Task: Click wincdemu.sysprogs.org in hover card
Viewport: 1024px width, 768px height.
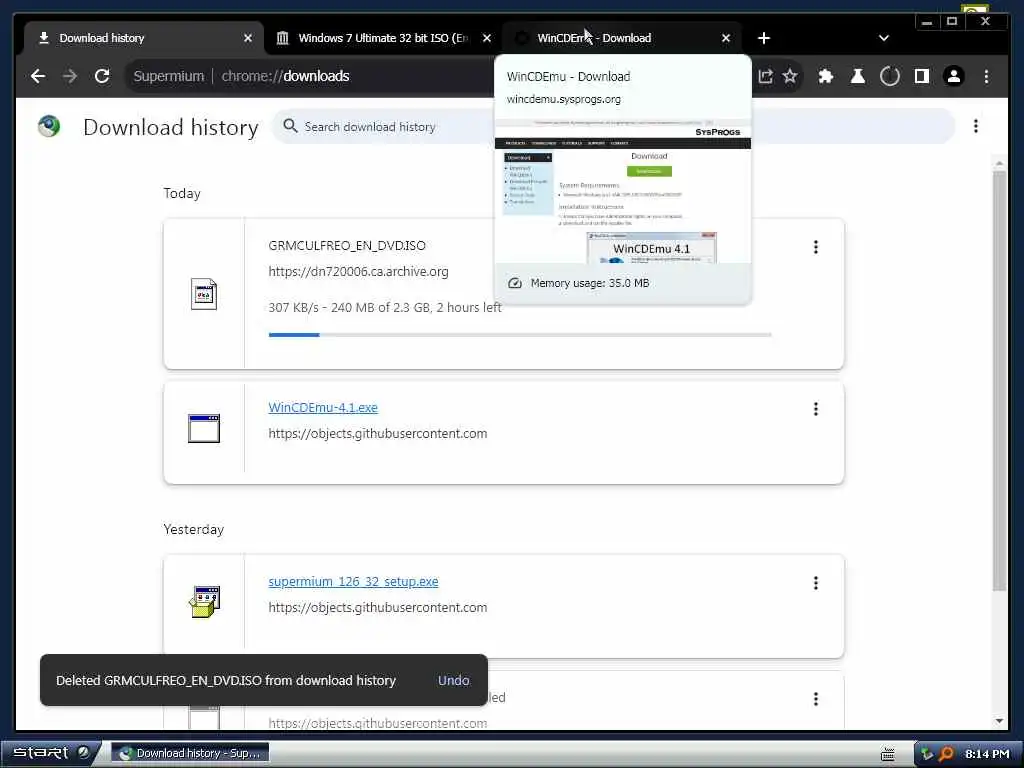Action: point(564,99)
